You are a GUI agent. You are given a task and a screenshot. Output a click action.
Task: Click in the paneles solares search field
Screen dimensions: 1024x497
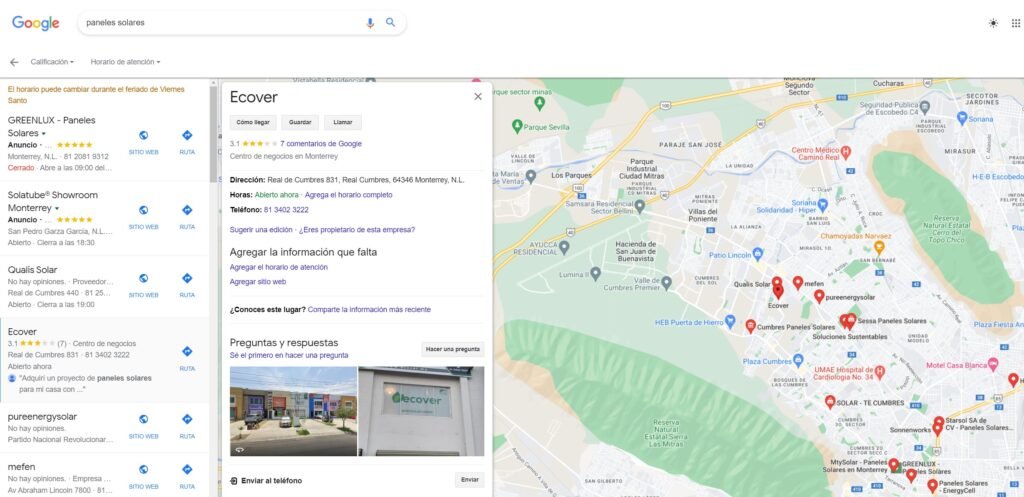[x=222, y=23]
